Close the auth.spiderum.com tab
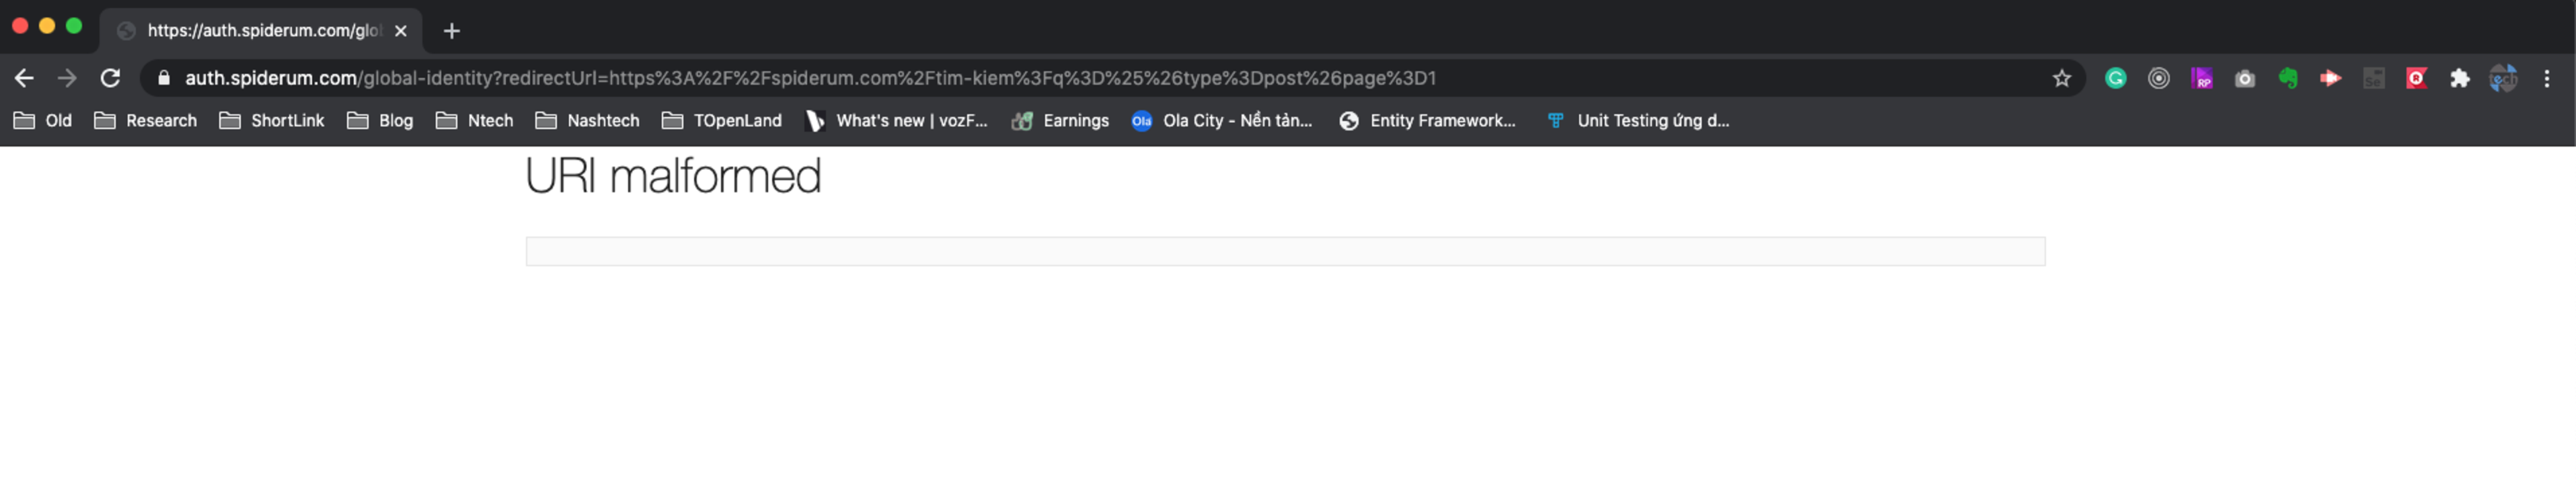The image size is (2576, 484). click(x=401, y=31)
